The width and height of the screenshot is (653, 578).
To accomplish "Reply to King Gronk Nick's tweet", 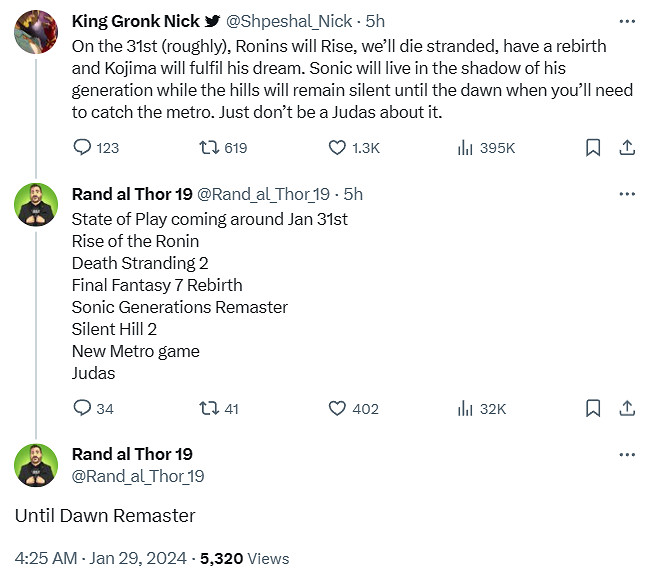I will point(83,148).
